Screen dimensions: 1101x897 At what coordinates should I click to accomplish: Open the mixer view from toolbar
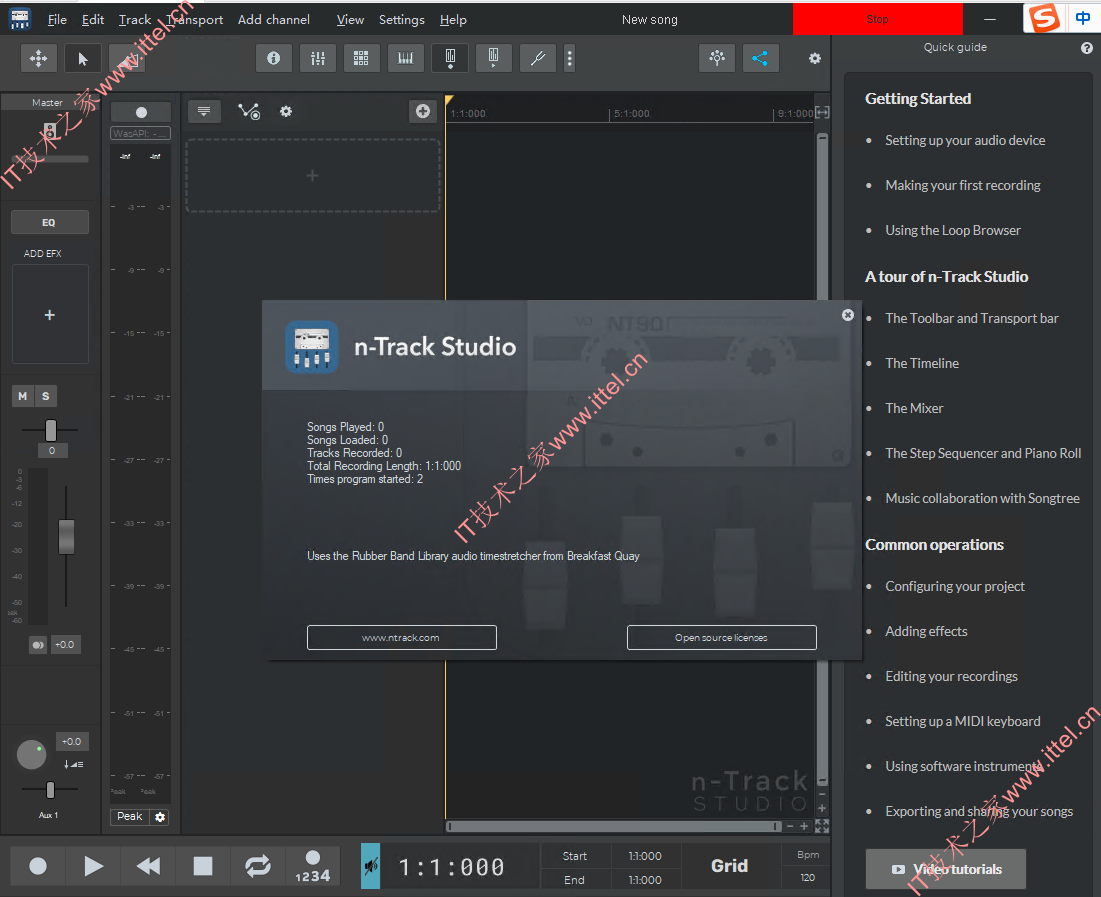317,58
